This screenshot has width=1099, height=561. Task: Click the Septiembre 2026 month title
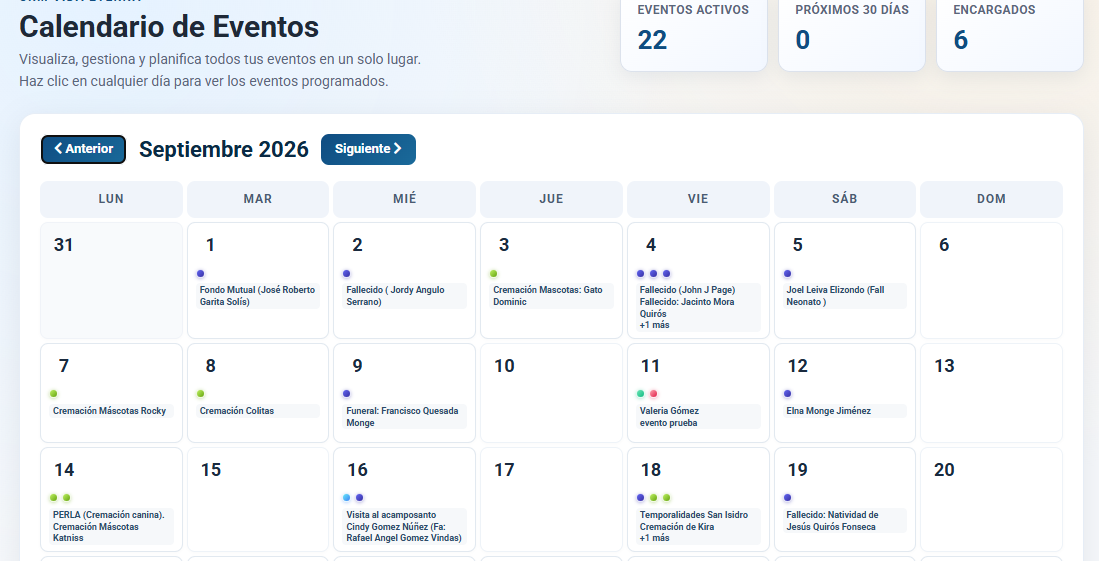[224, 149]
